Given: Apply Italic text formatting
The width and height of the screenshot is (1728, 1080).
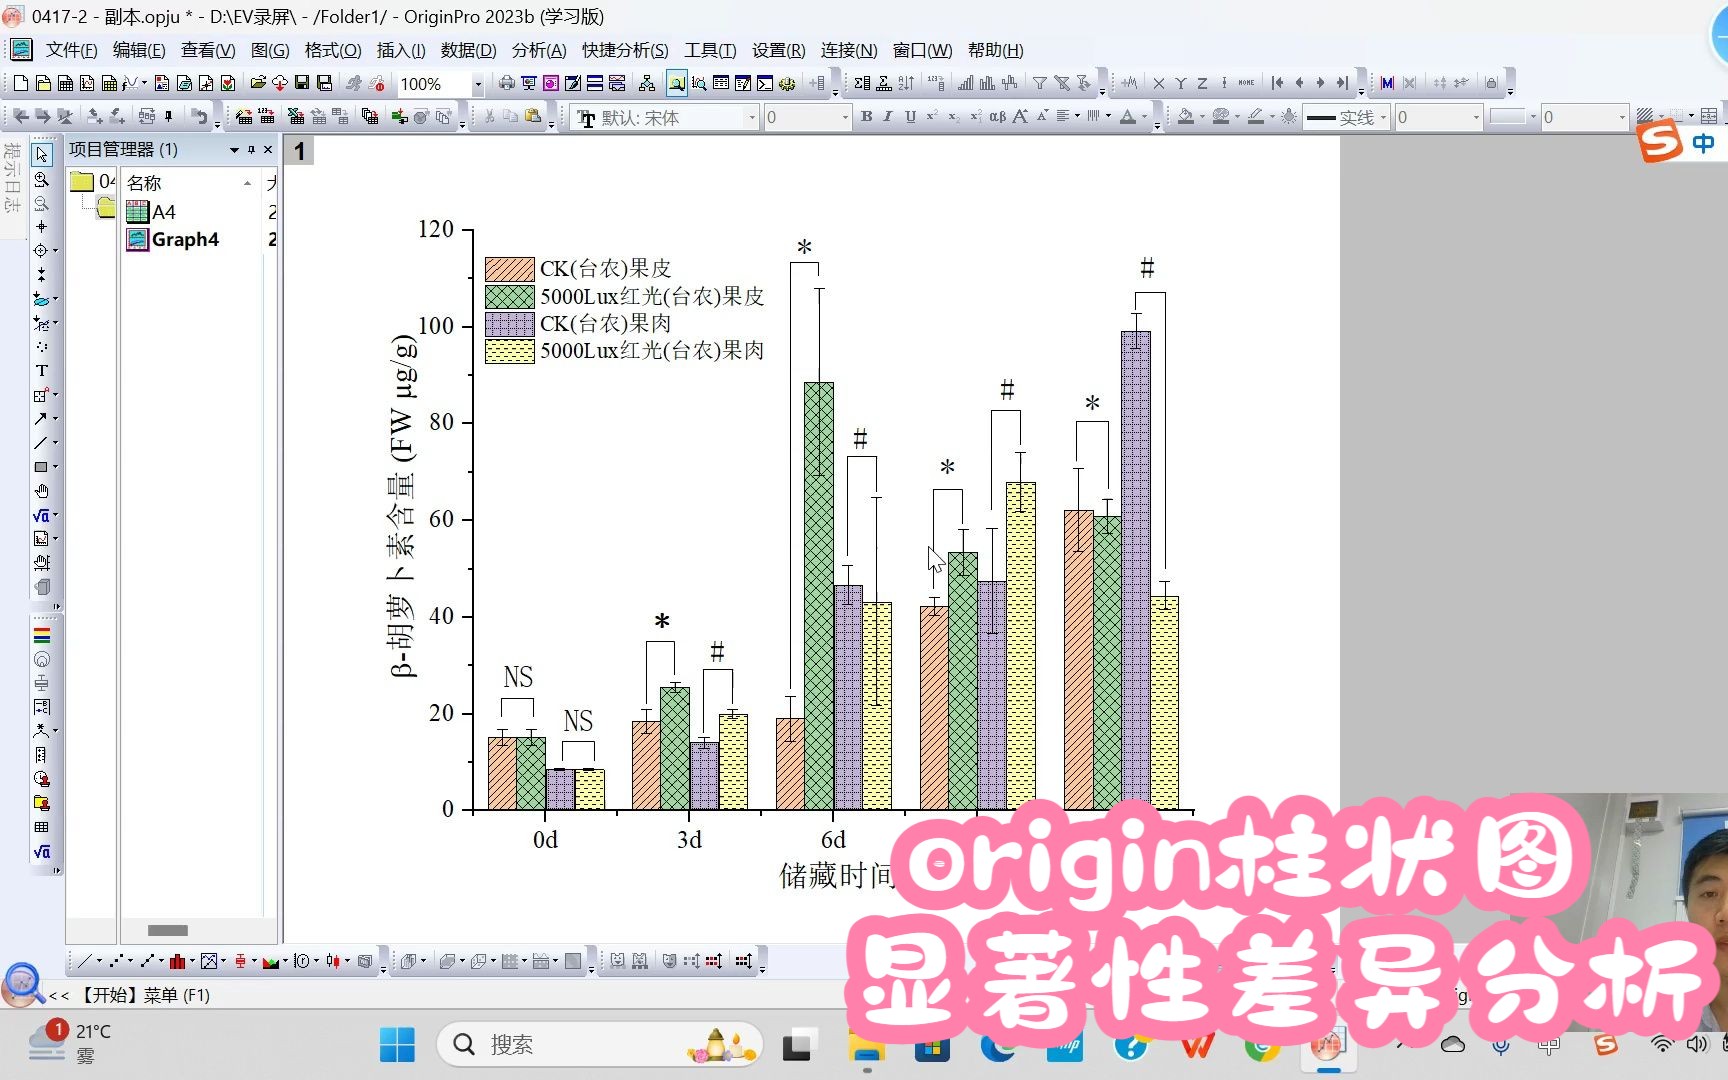Looking at the screenshot, I should pos(888,117).
